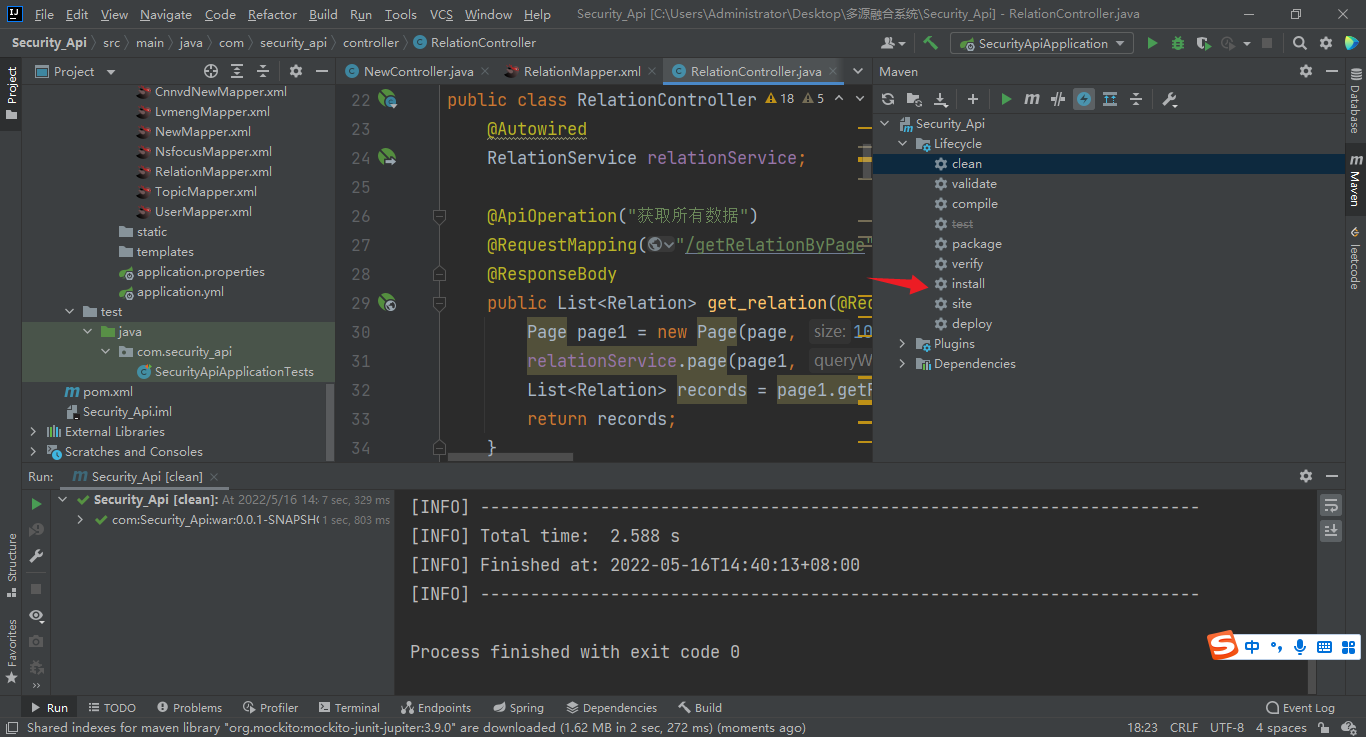Open the VCS menu
This screenshot has height=737, width=1366.
coord(441,15)
